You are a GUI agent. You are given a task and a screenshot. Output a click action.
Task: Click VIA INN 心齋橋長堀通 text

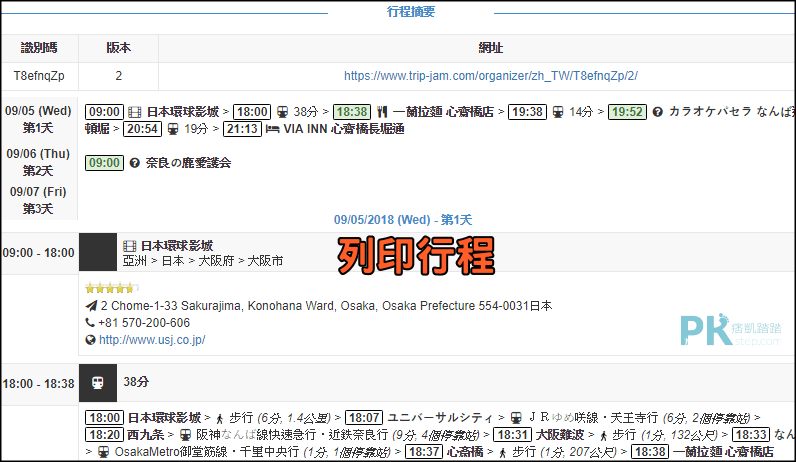click(x=344, y=129)
